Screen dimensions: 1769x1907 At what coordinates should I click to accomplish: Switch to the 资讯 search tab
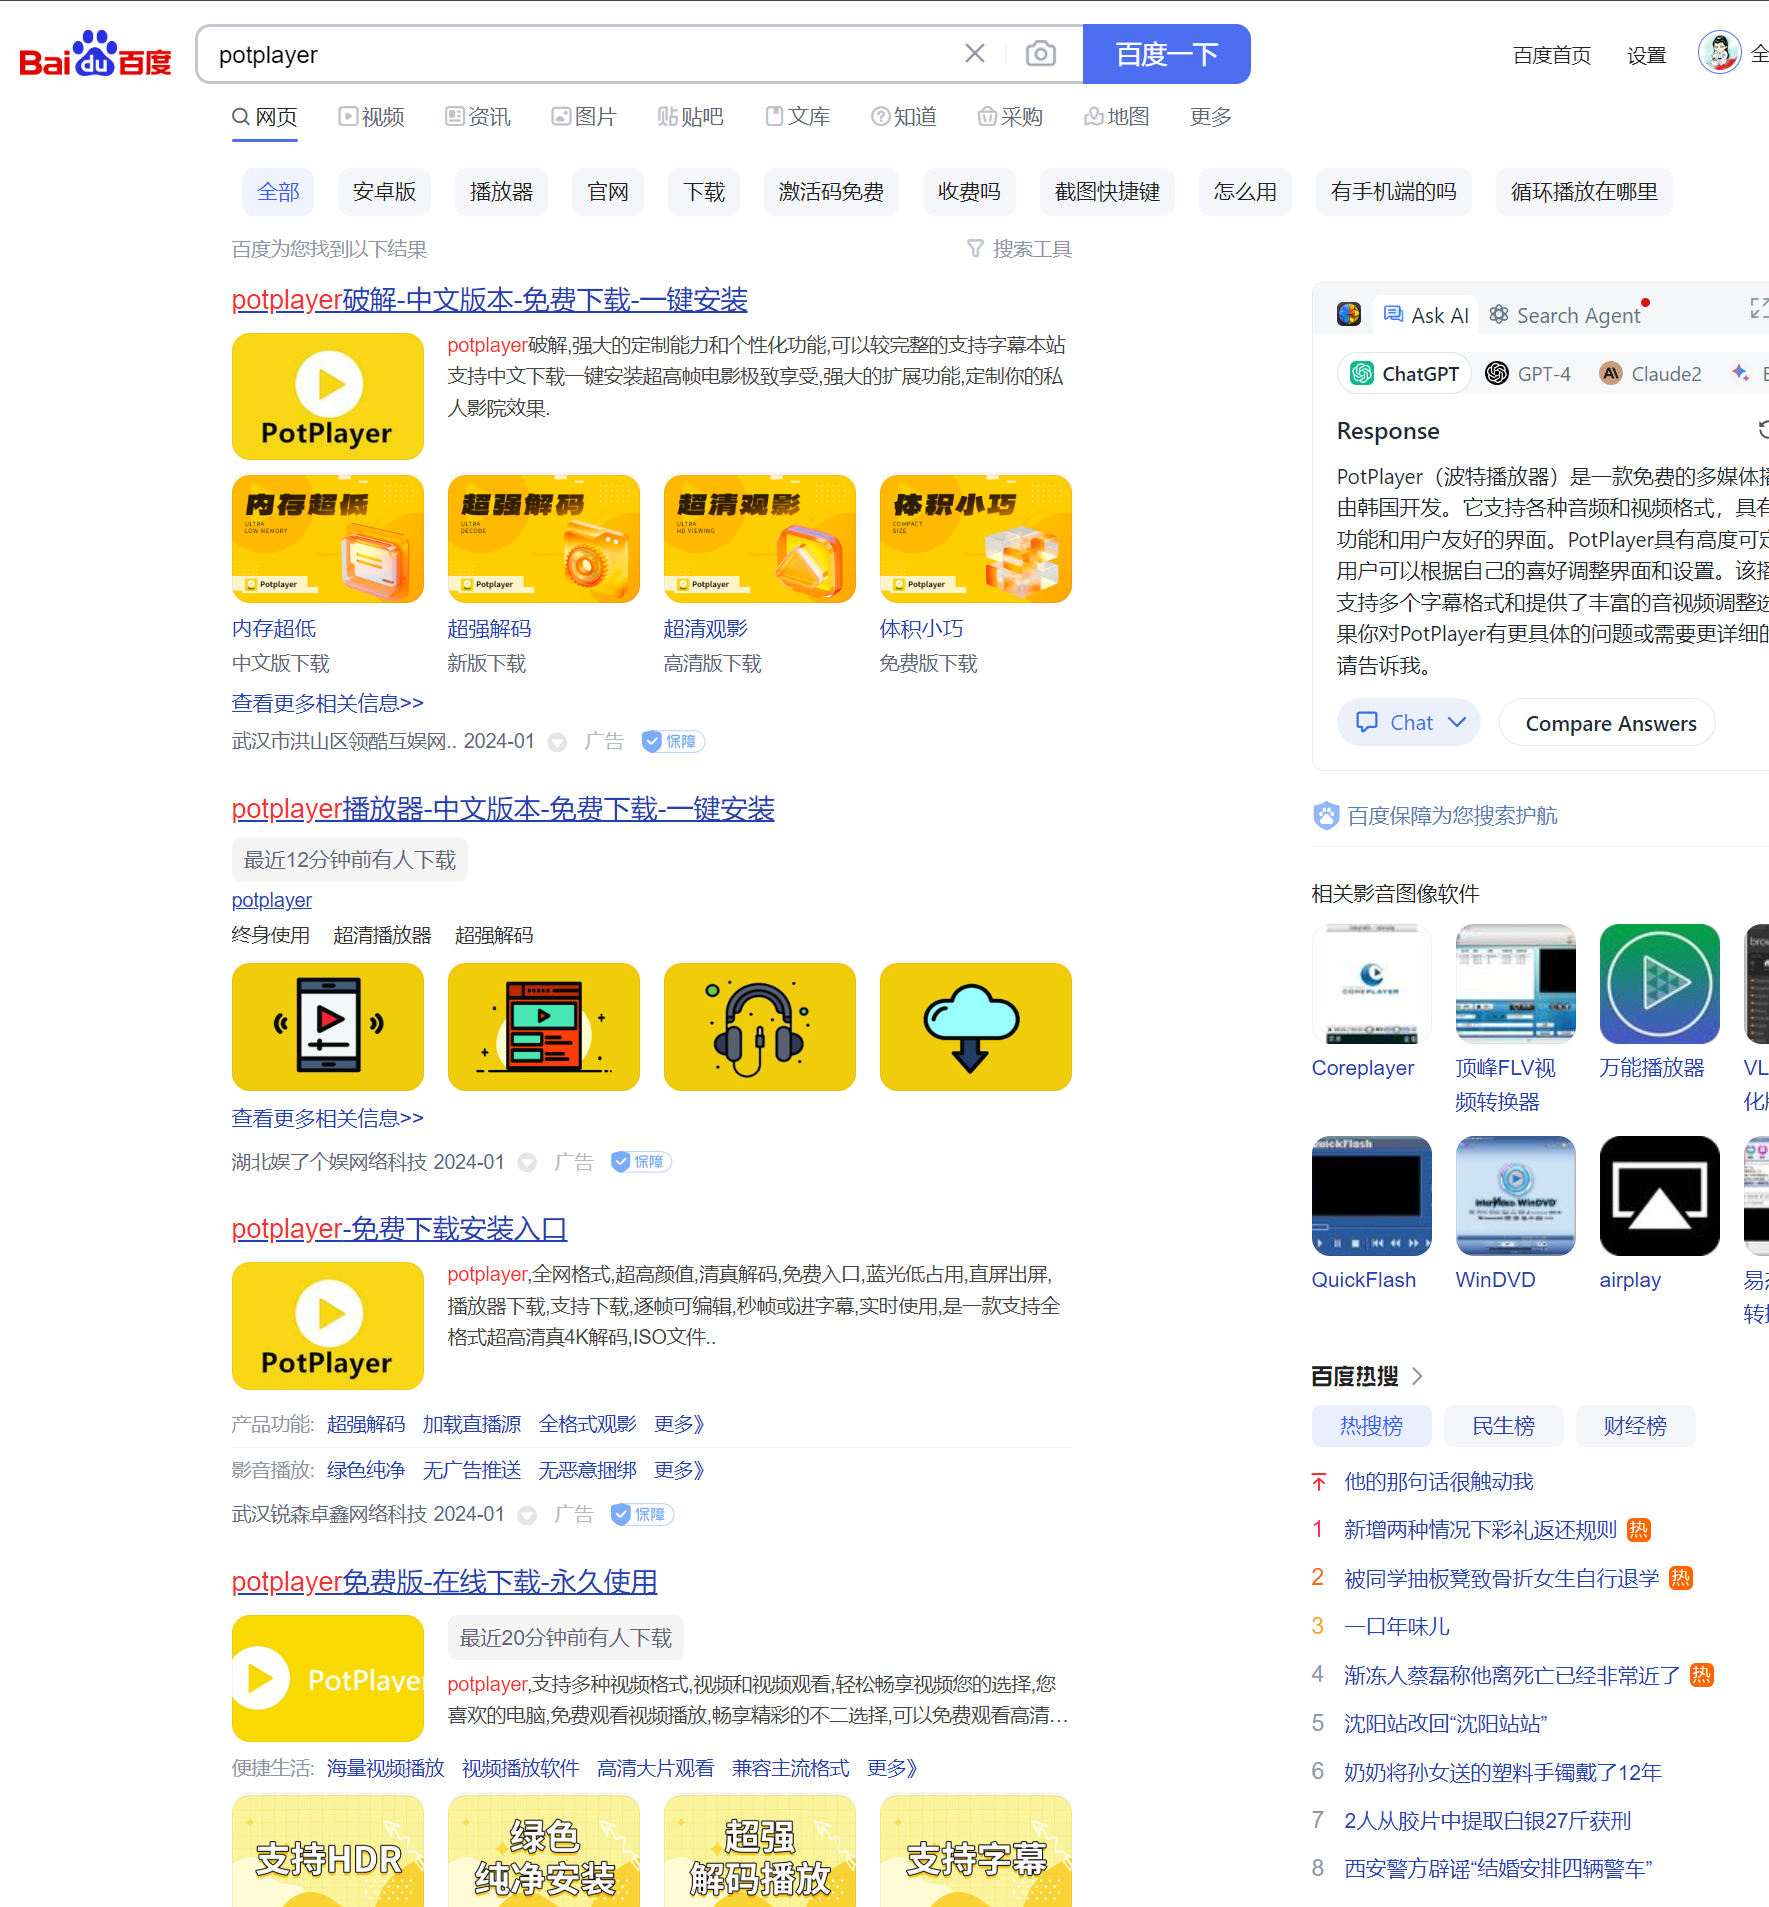pos(478,117)
